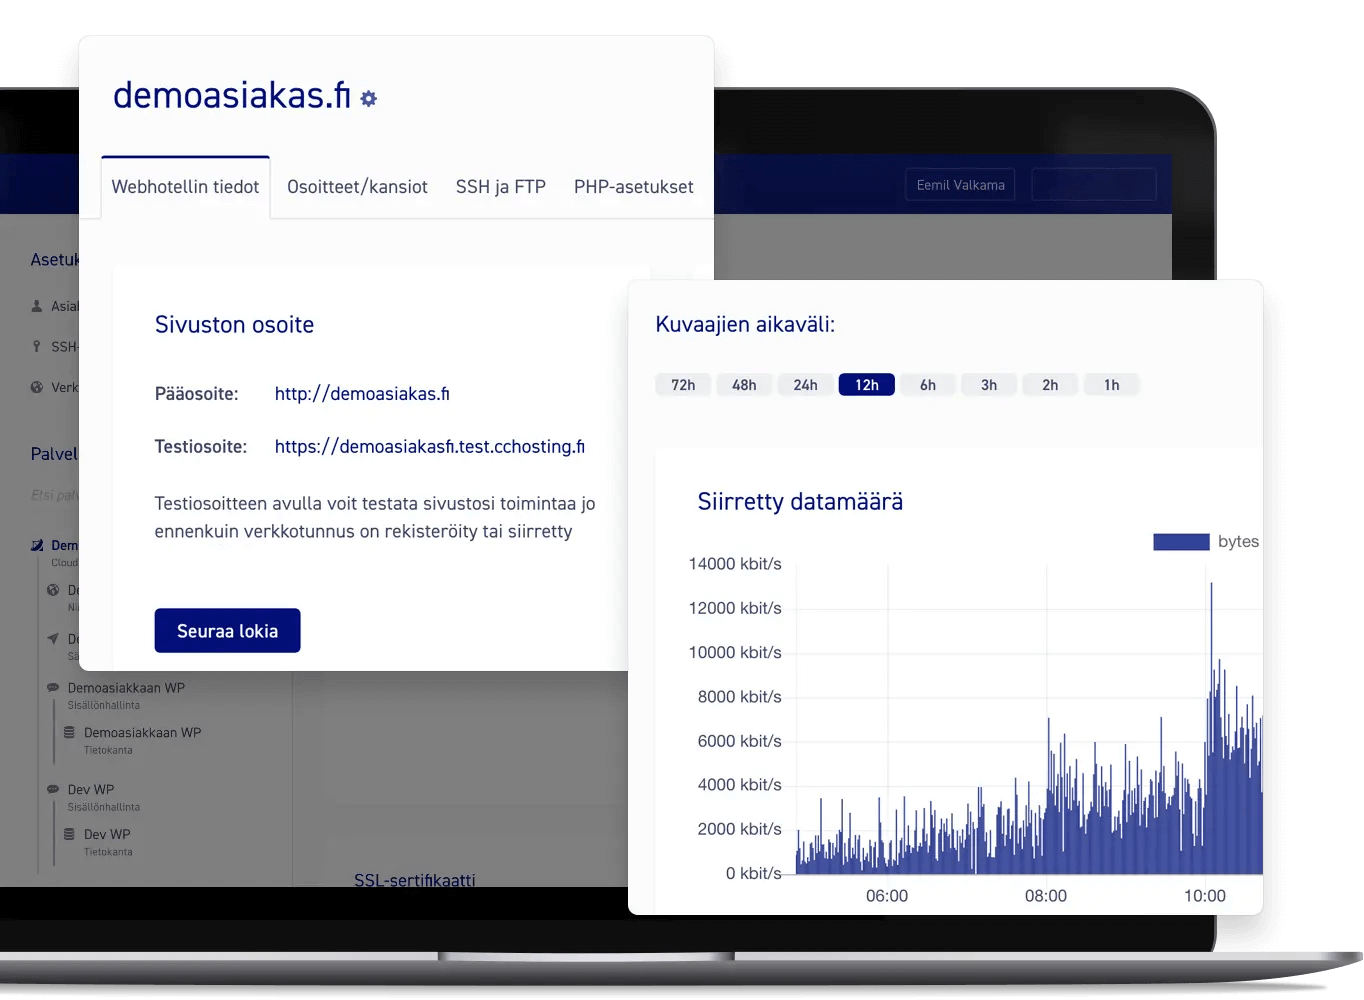
Task: Select the 6h graph time range
Action: pos(928,385)
